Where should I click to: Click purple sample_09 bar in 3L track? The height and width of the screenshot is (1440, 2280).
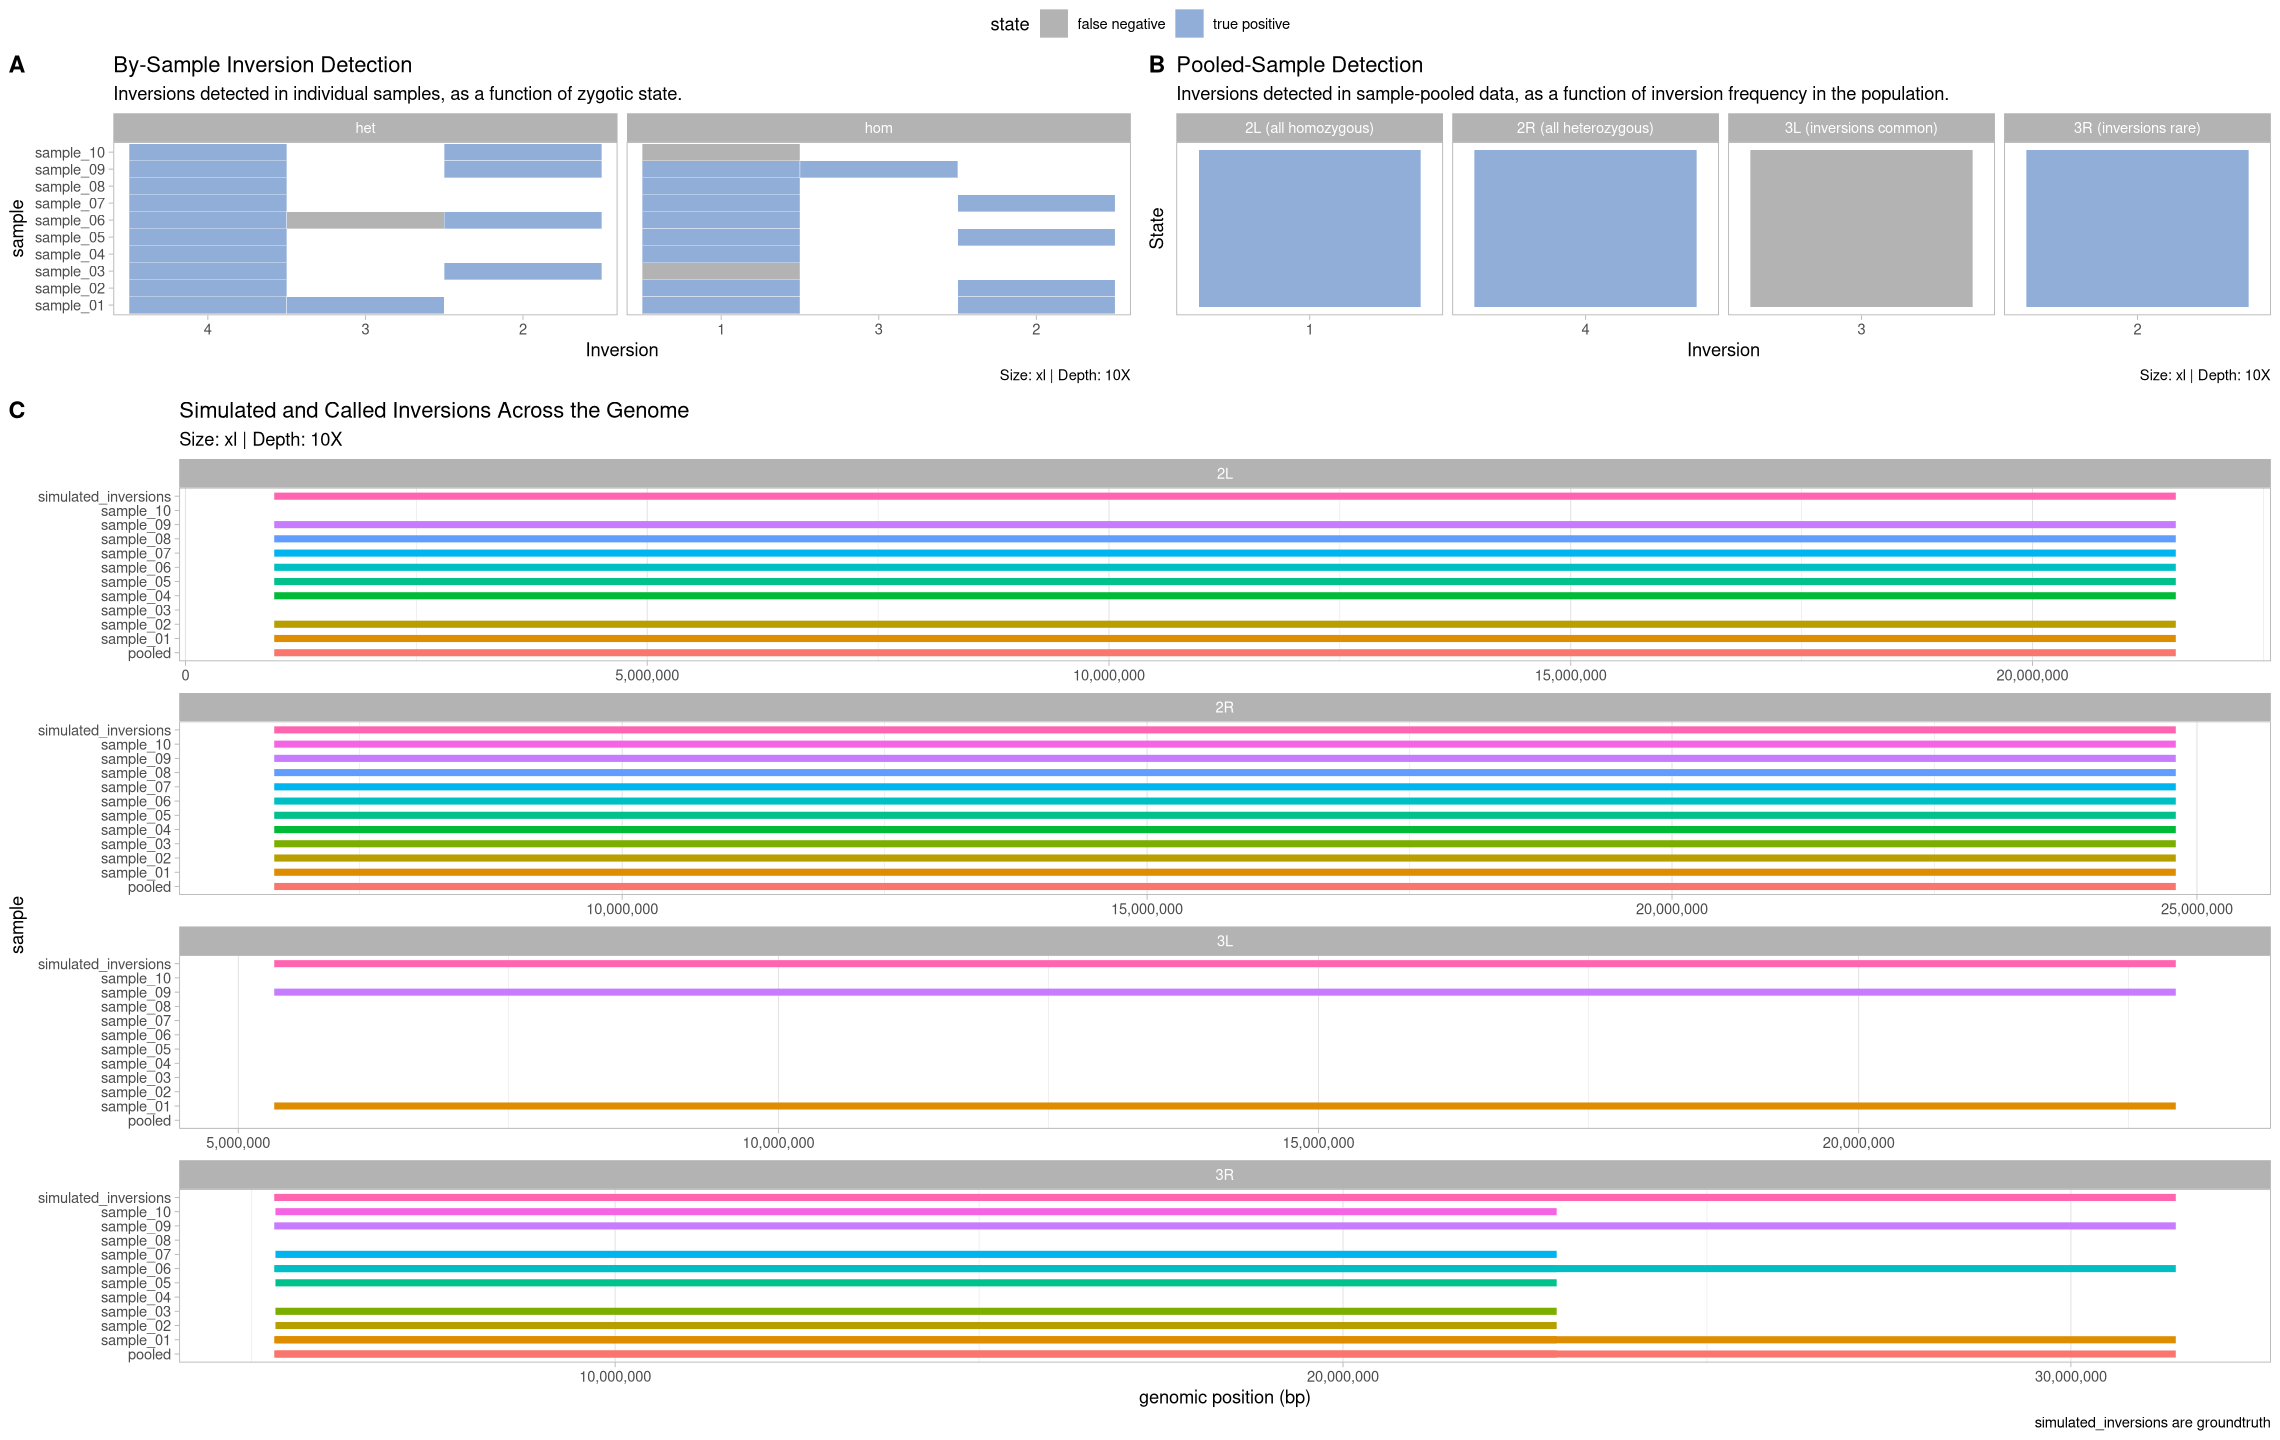(x=1225, y=992)
